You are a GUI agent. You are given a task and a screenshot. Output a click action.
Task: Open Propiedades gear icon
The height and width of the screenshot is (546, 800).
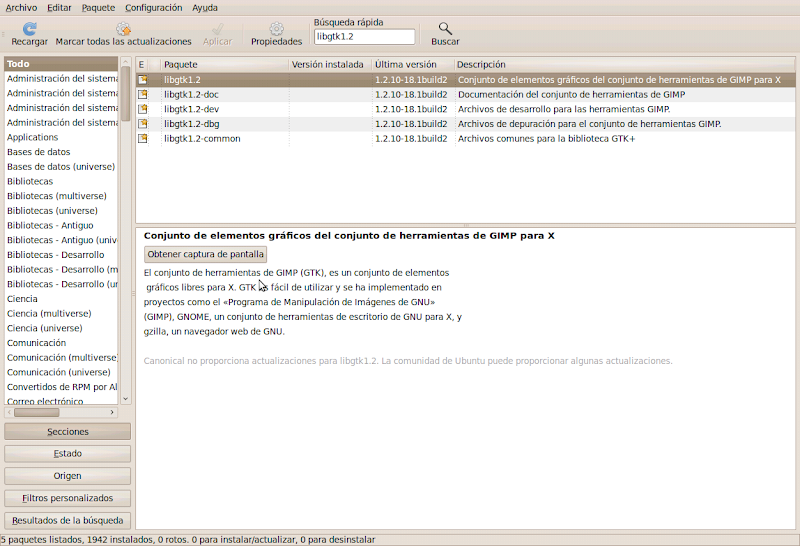tap(277, 29)
